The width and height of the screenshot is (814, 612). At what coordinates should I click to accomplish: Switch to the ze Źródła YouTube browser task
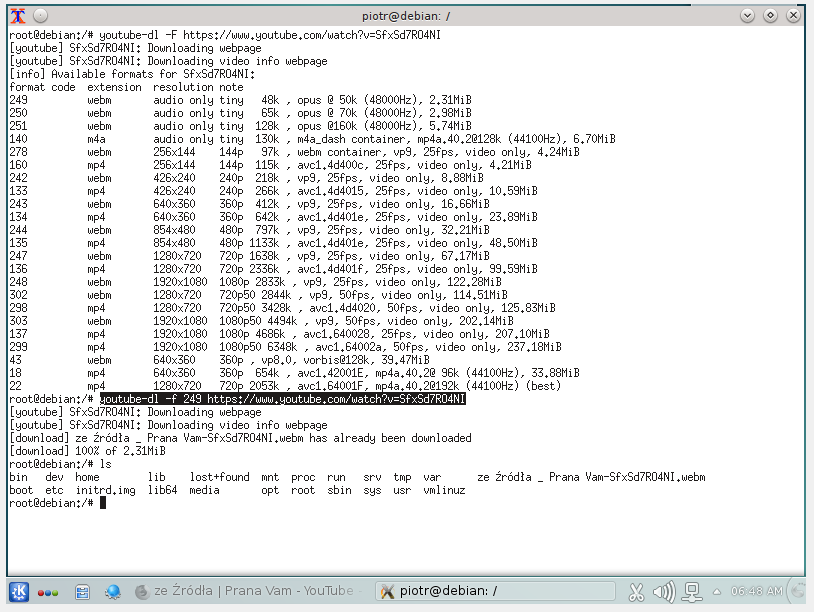[248, 591]
